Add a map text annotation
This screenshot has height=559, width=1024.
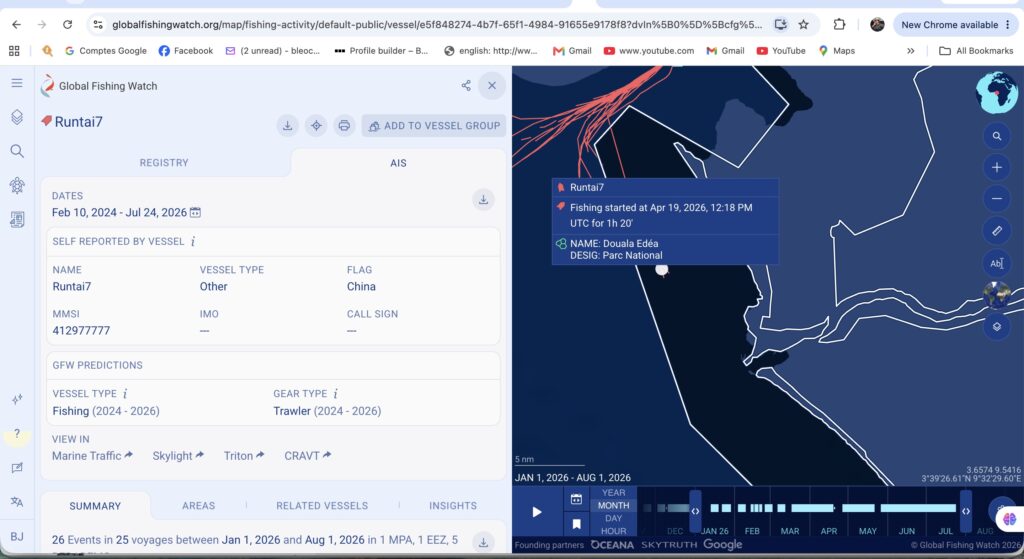(997, 263)
